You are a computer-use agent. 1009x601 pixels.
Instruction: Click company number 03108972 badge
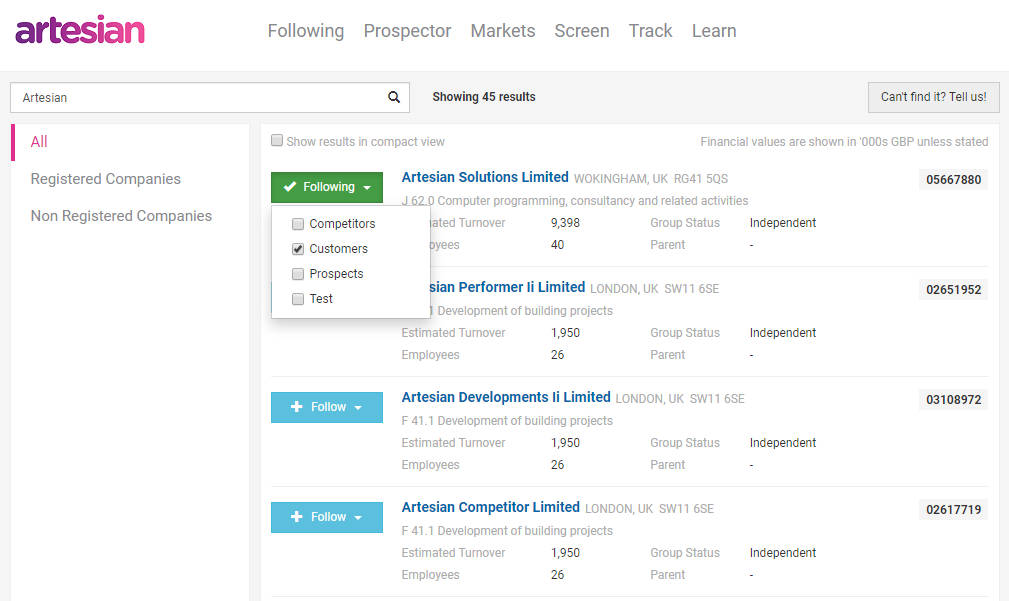click(953, 400)
